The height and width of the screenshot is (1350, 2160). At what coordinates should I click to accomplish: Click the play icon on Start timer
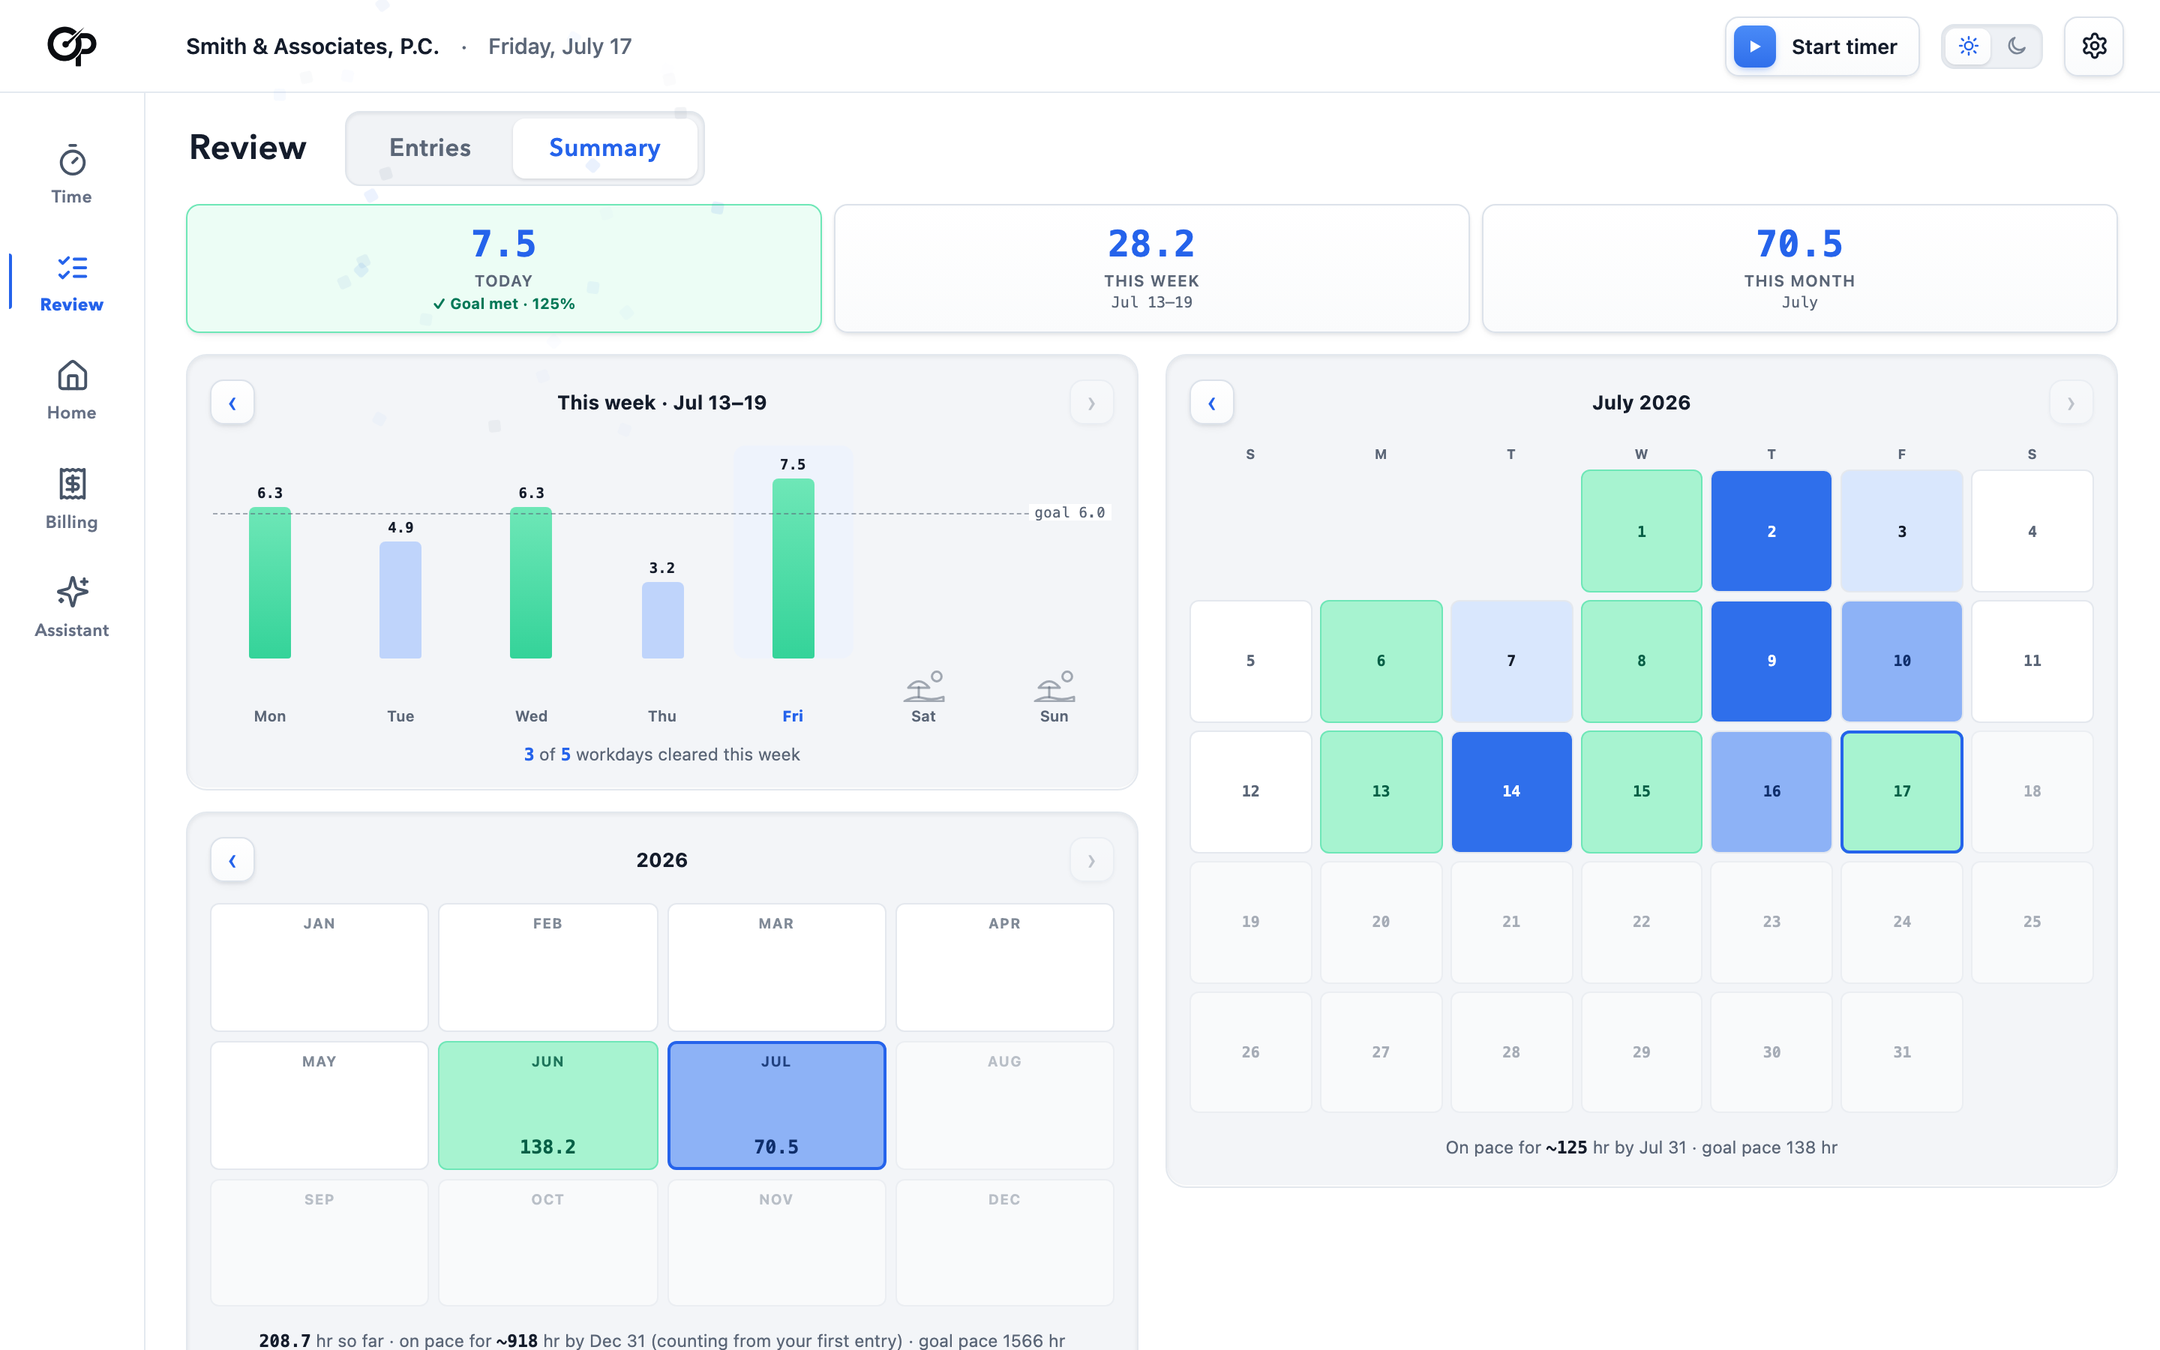pos(1754,47)
